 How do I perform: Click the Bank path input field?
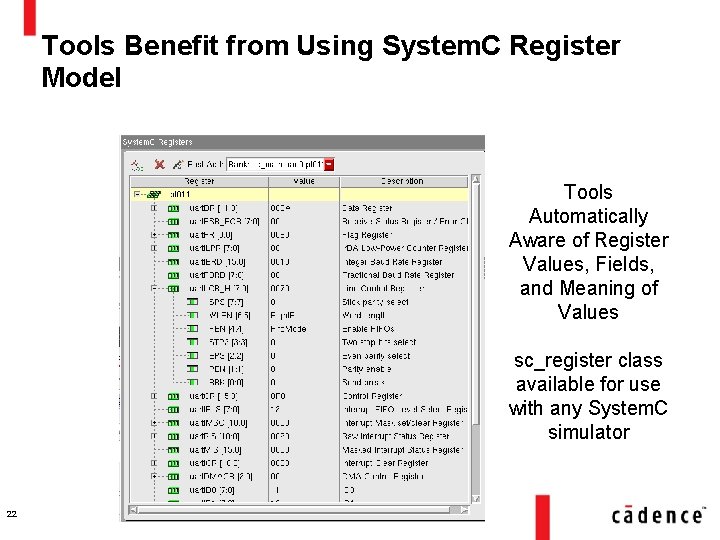(276, 164)
